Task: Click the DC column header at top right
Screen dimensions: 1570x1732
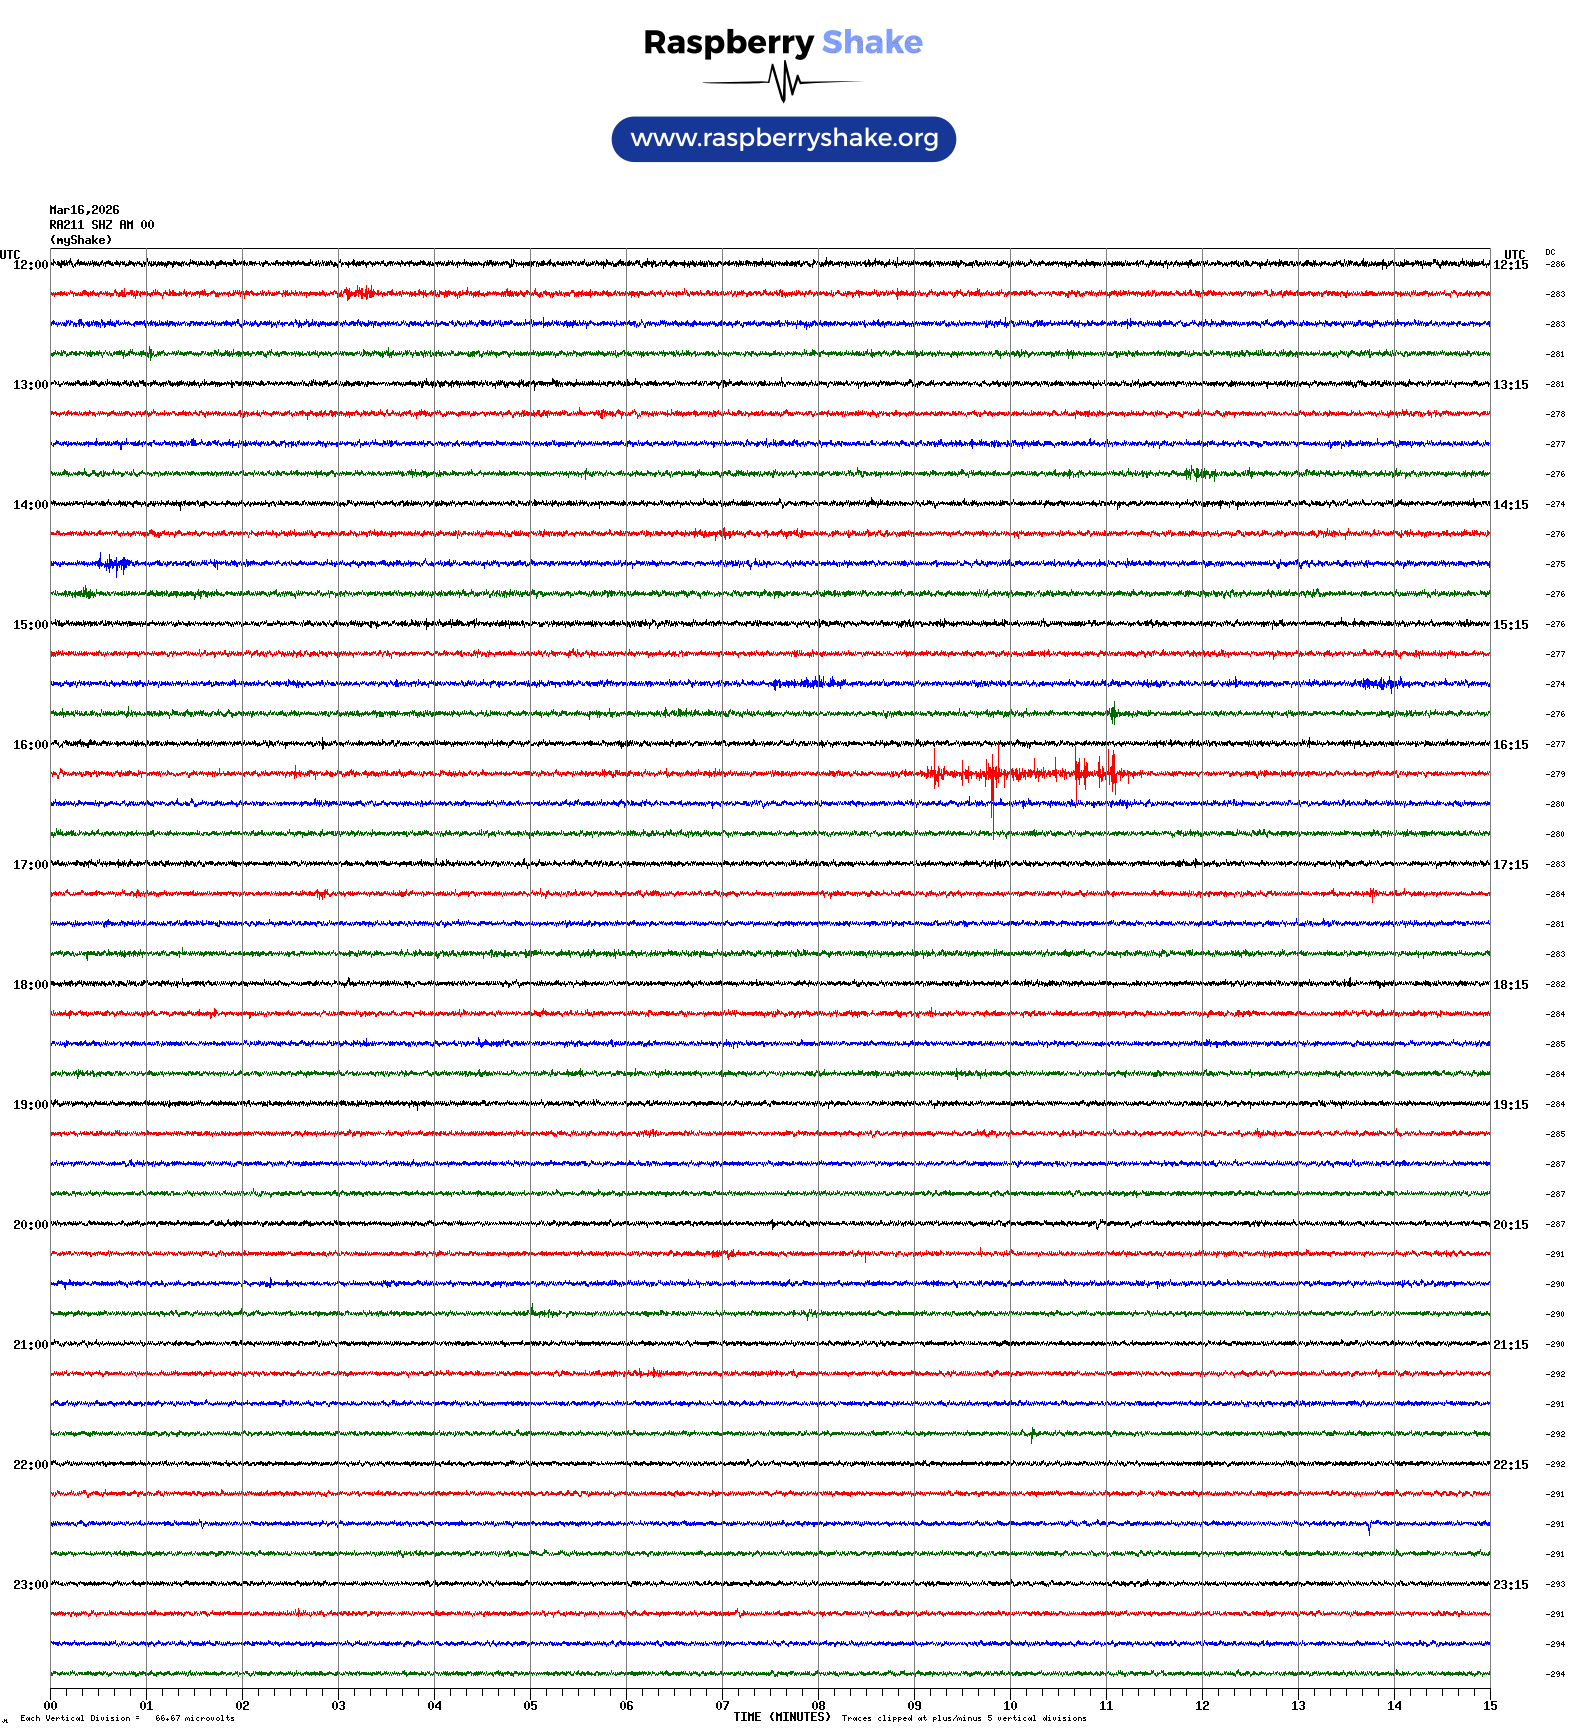Action: click(x=1550, y=252)
